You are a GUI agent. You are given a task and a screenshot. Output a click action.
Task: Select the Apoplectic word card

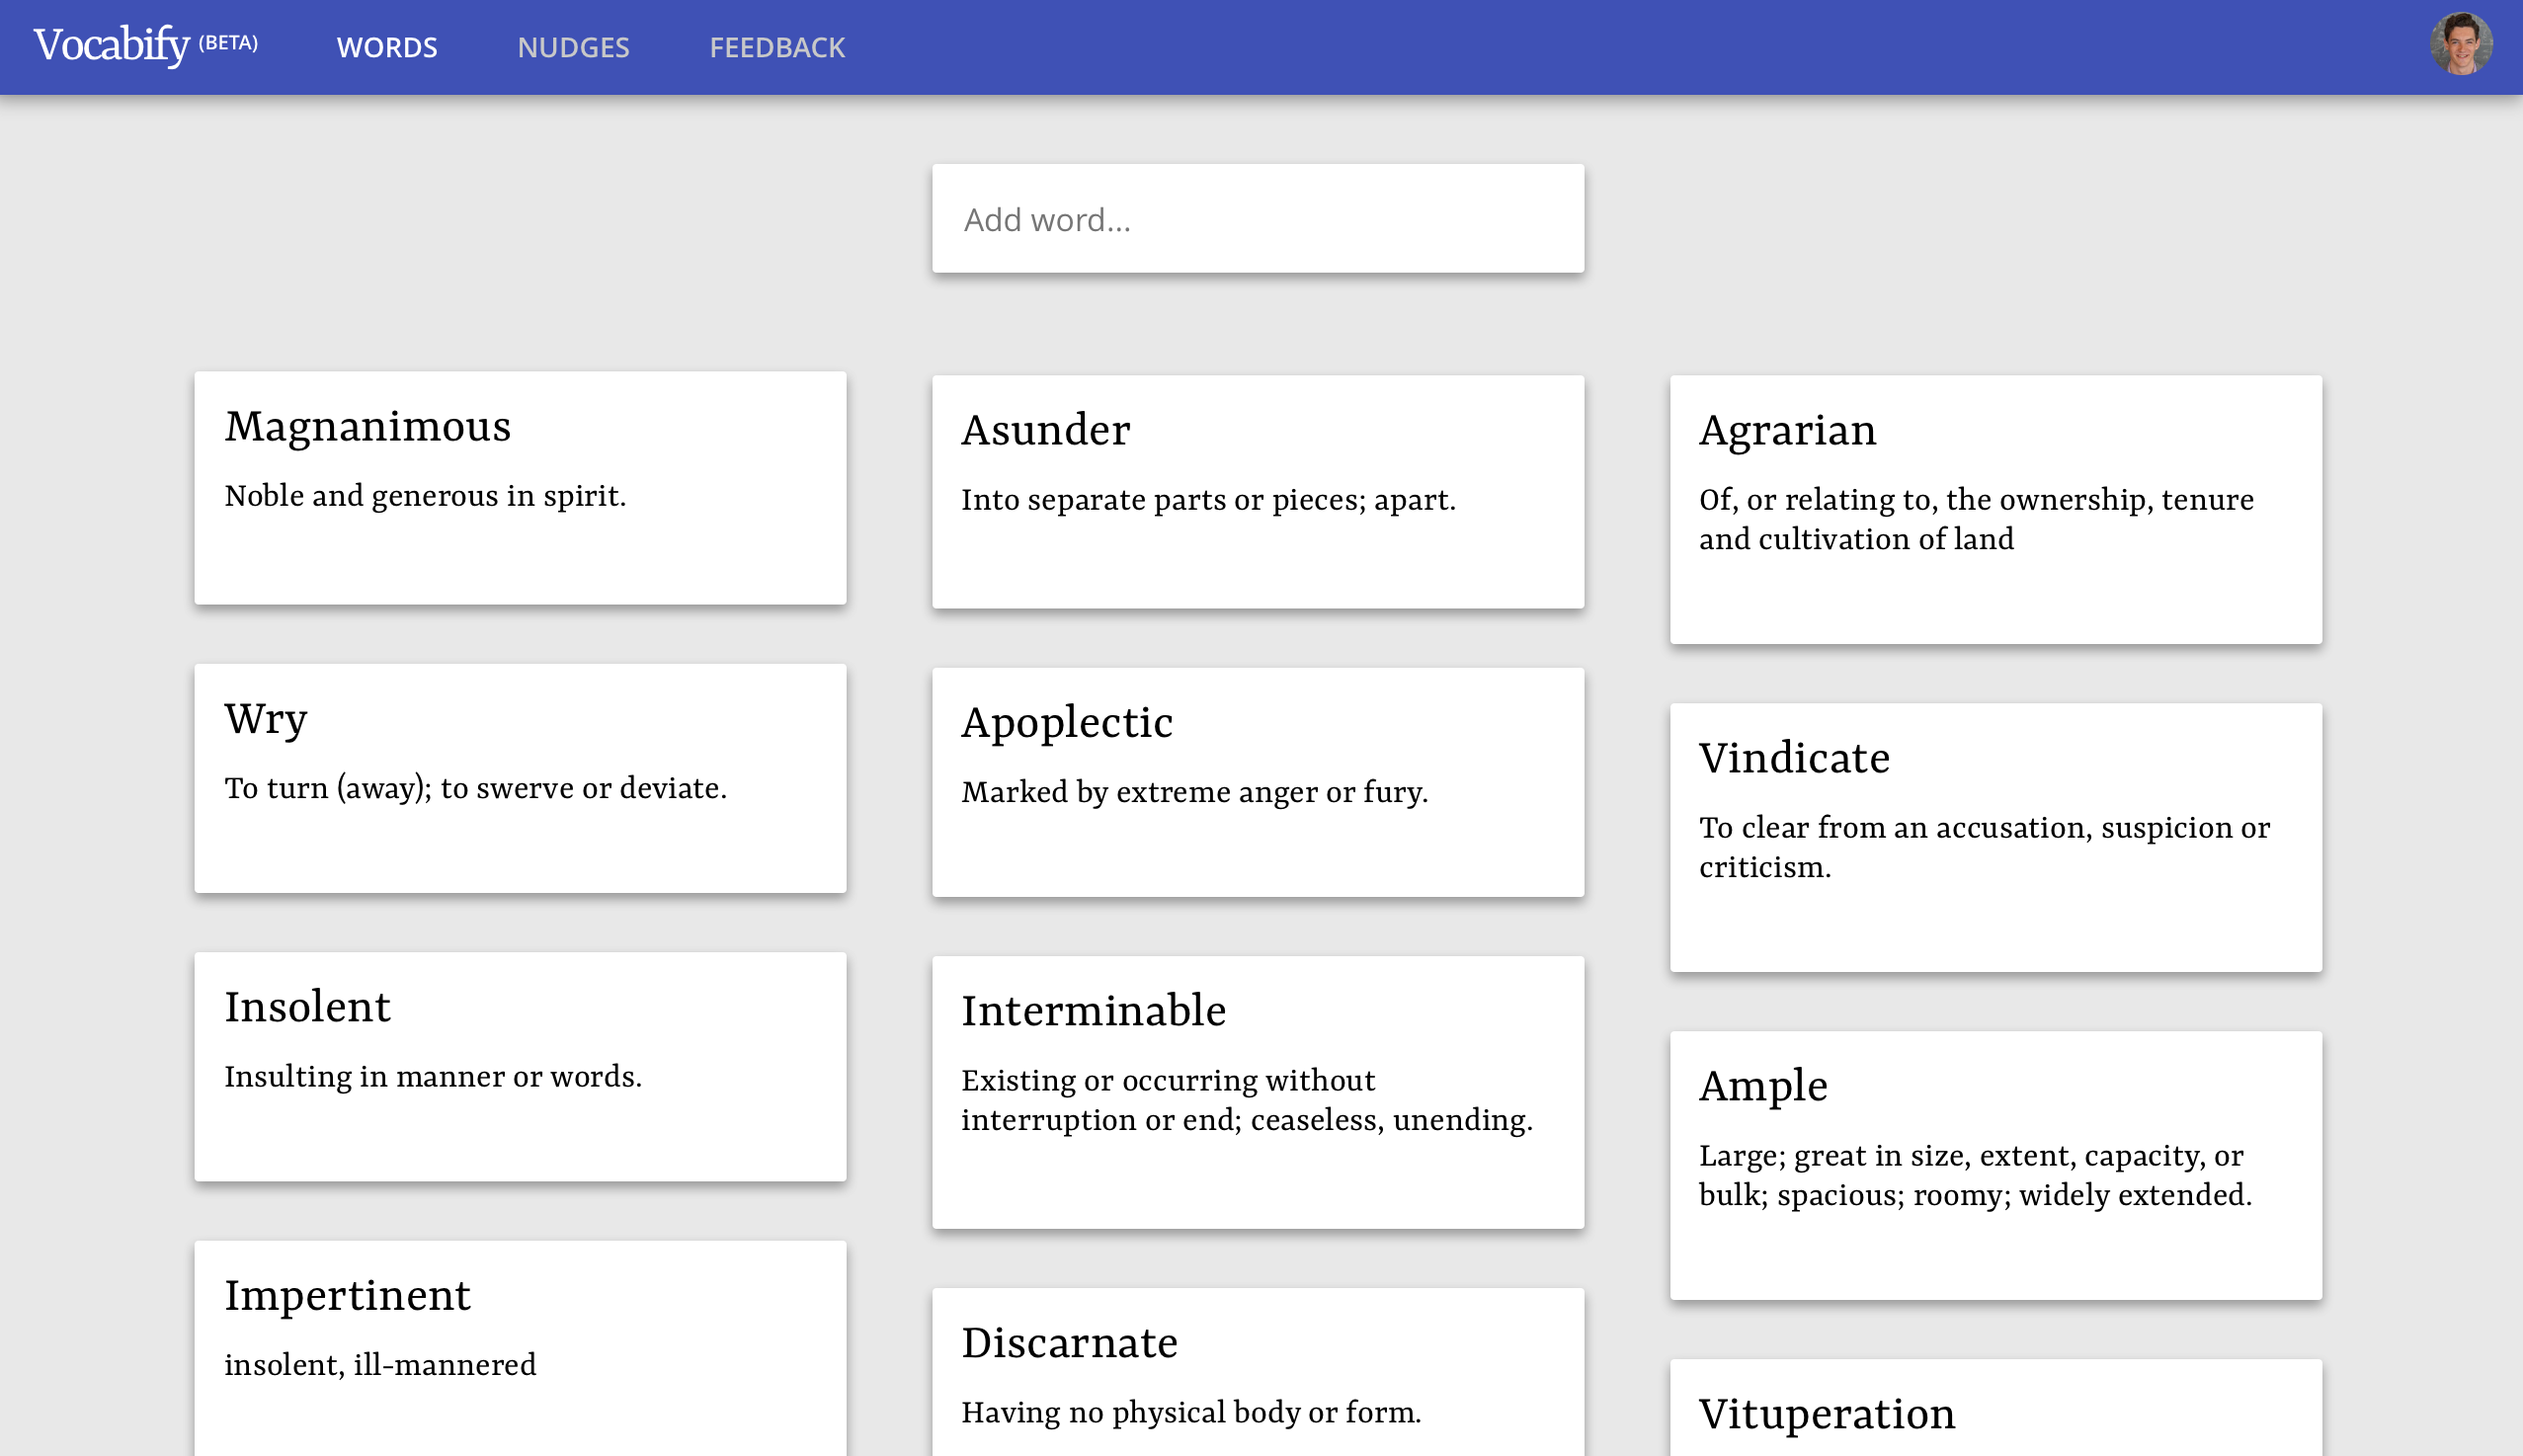[1257, 782]
